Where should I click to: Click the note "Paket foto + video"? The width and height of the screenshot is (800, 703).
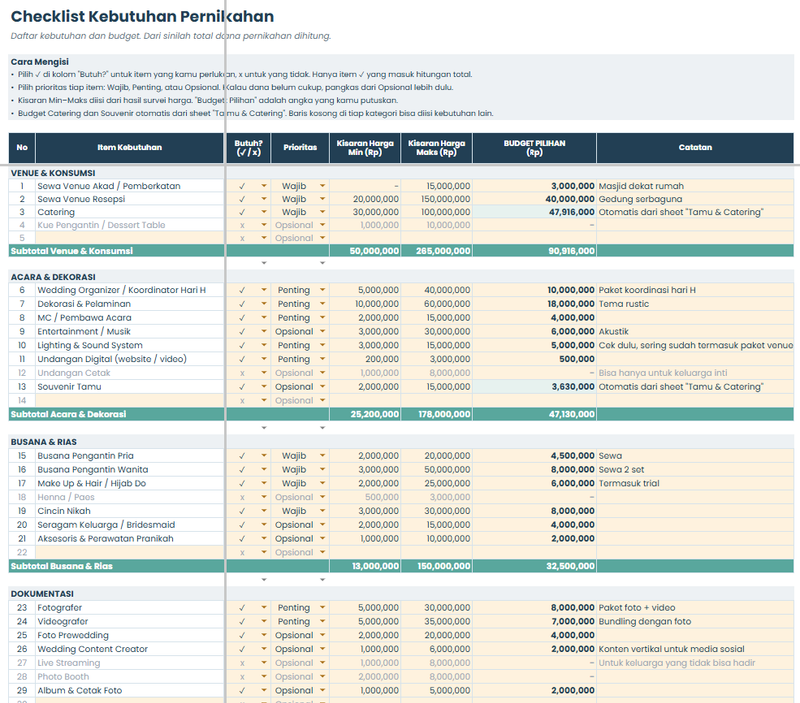pyautogui.click(x=637, y=608)
